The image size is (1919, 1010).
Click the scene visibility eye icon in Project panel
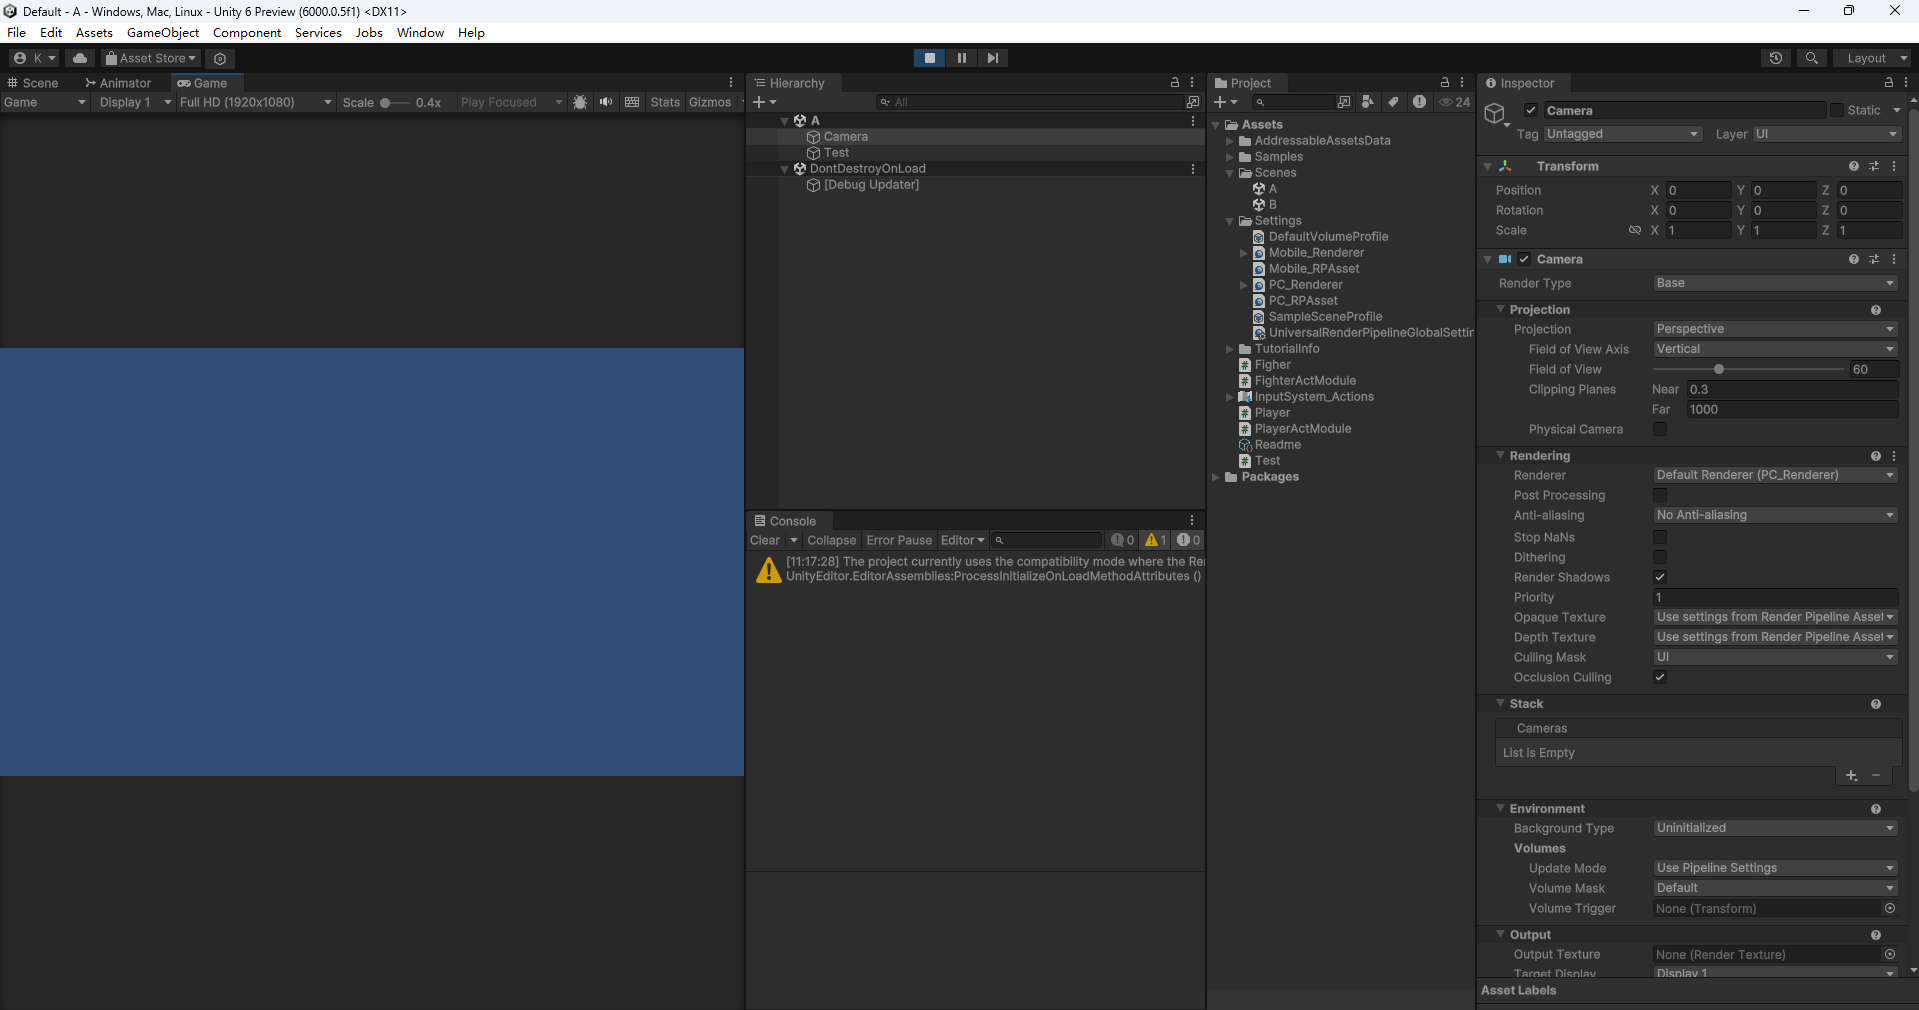coord(1444,102)
